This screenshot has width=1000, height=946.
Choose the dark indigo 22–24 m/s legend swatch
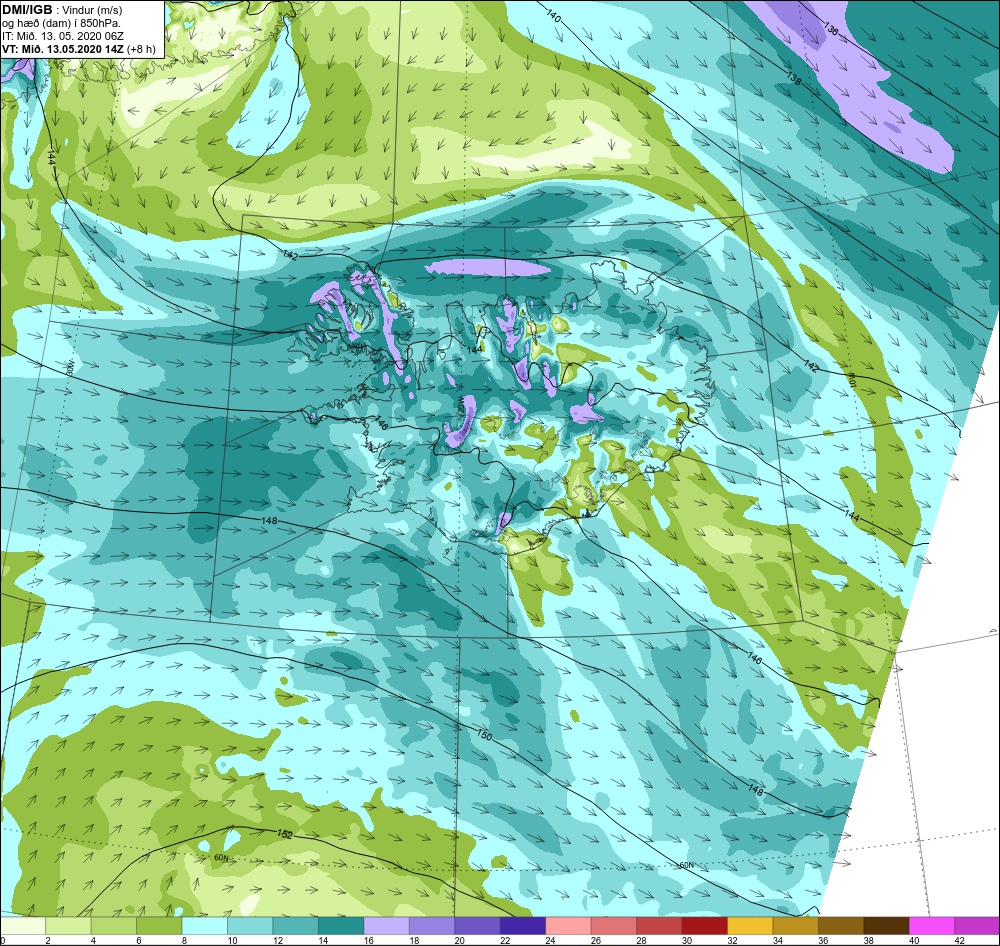(523, 926)
